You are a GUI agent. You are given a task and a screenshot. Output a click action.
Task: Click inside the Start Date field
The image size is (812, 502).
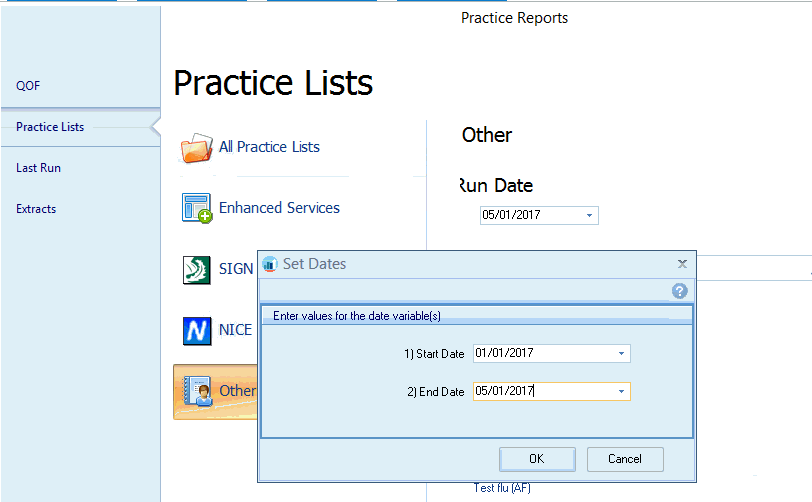tap(540, 354)
